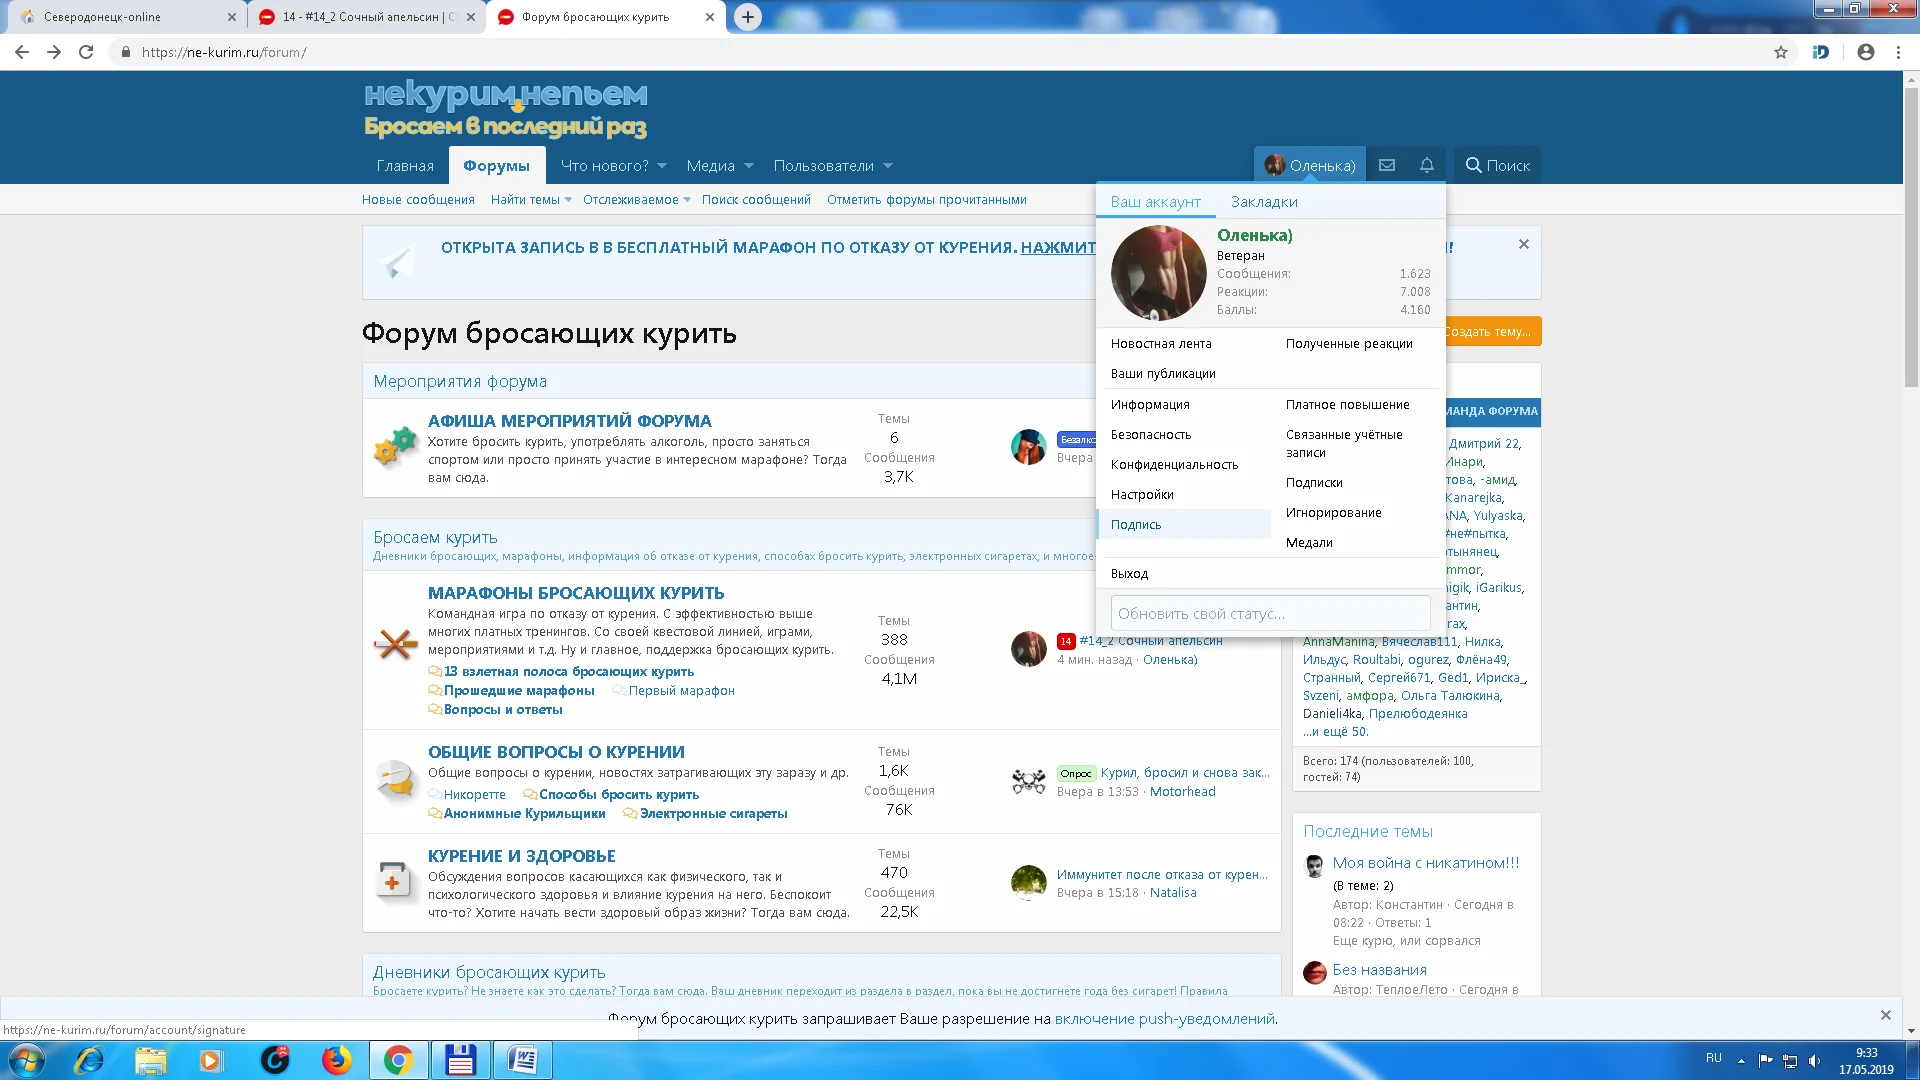This screenshot has height=1080, width=1920.
Task: Expand the Отслеживаемое dropdown
Action: coord(631,199)
